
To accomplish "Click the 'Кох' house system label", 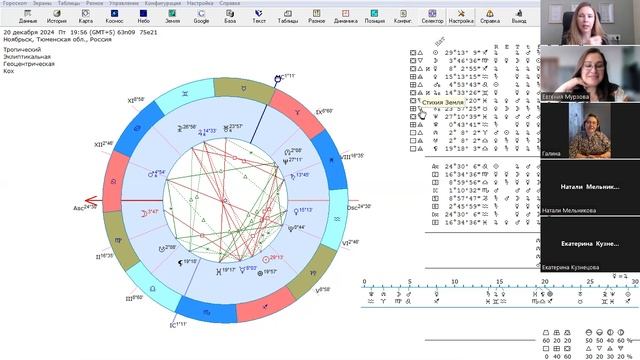I will click(x=9, y=71).
